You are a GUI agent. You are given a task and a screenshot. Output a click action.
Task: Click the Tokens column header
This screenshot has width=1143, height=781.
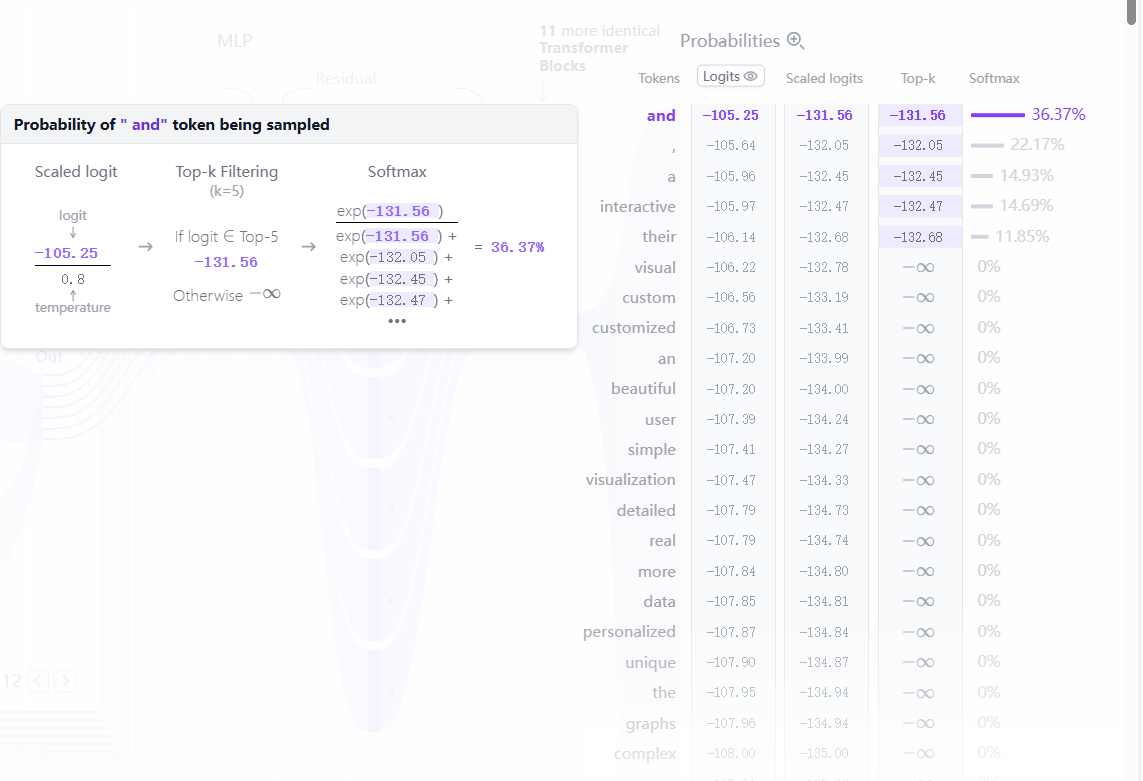click(659, 78)
